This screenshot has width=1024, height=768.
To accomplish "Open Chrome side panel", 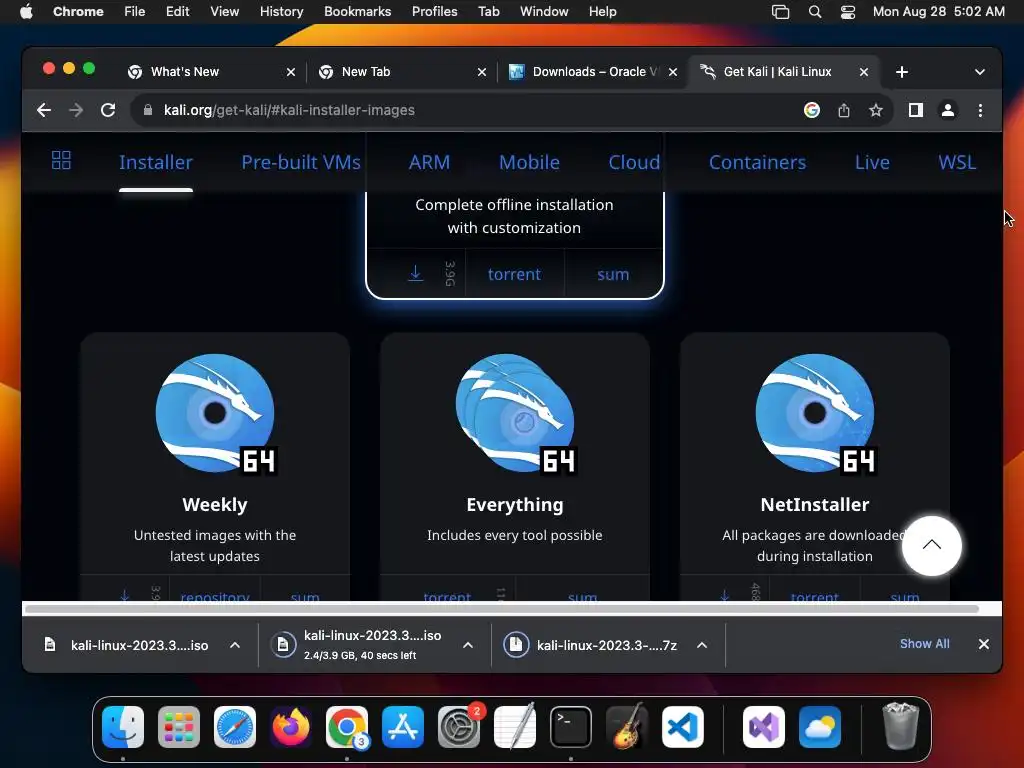I will click(x=916, y=110).
